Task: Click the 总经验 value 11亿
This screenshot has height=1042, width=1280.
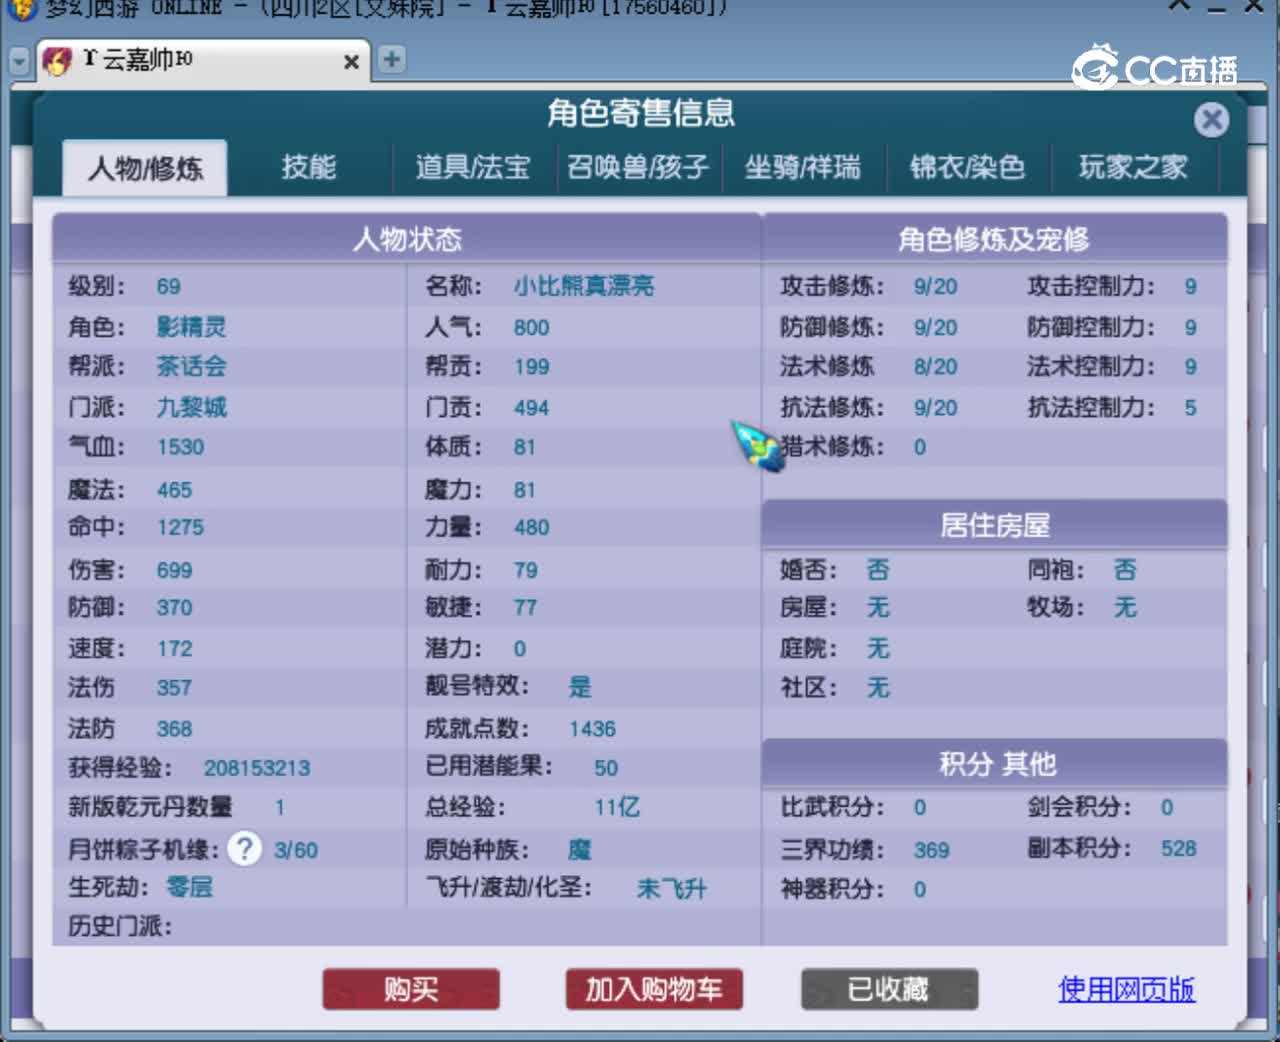Action: pyautogui.click(x=617, y=807)
